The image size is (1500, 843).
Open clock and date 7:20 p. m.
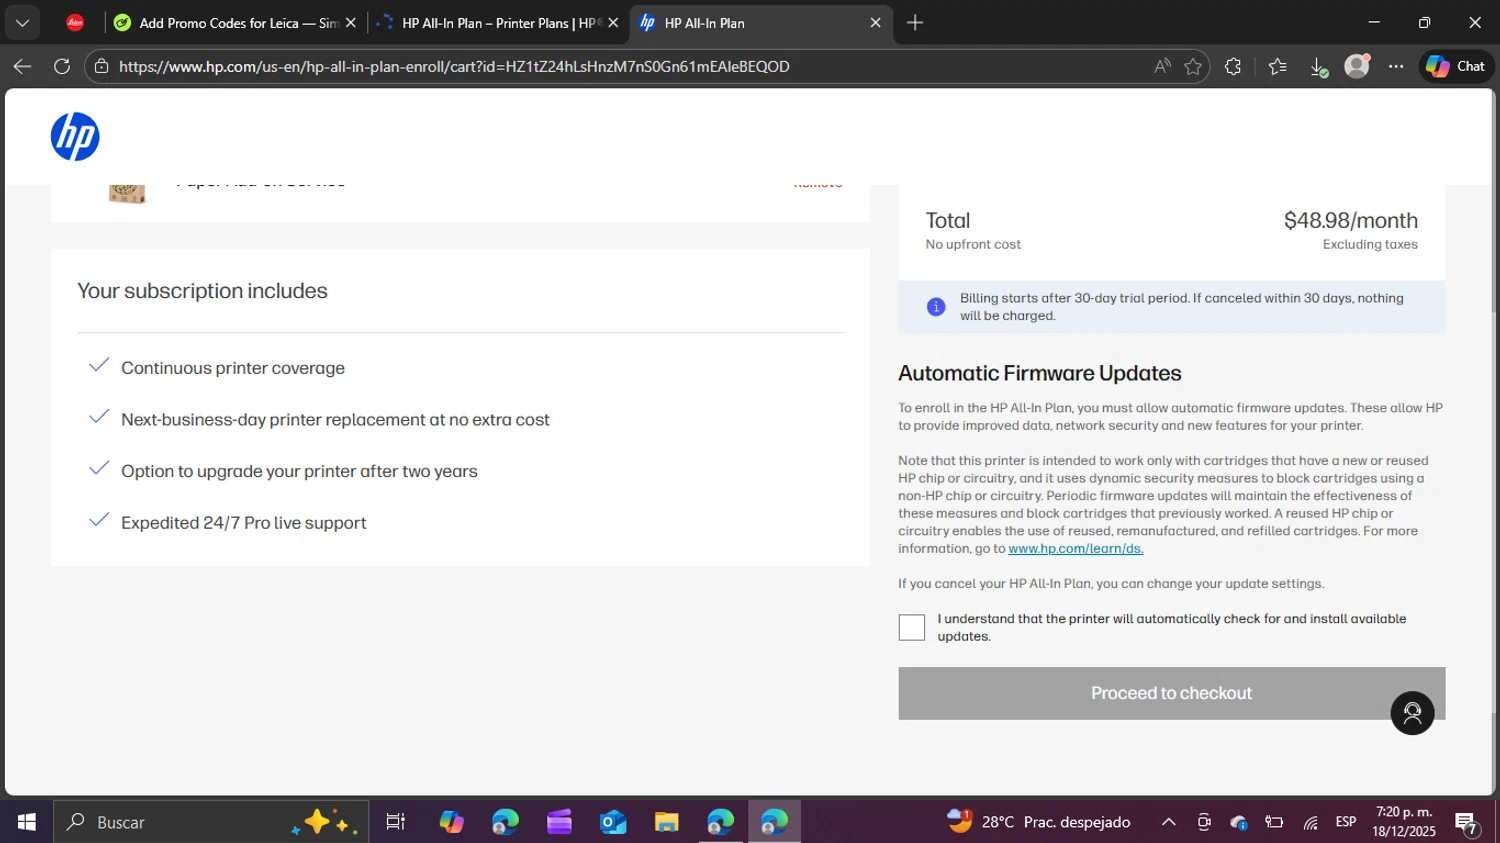[x=1404, y=822]
